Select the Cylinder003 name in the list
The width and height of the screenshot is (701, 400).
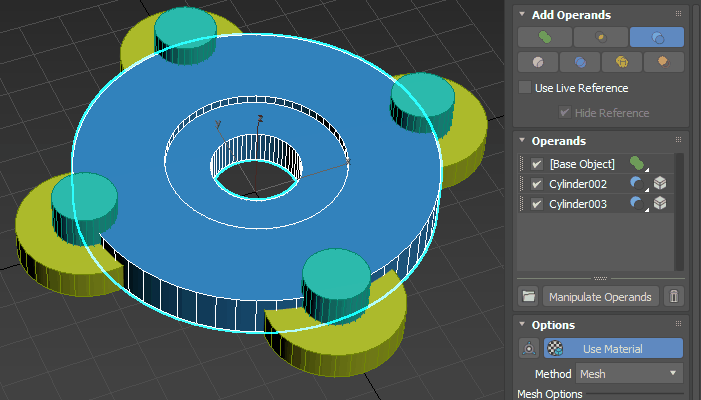pyautogui.click(x=578, y=204)
